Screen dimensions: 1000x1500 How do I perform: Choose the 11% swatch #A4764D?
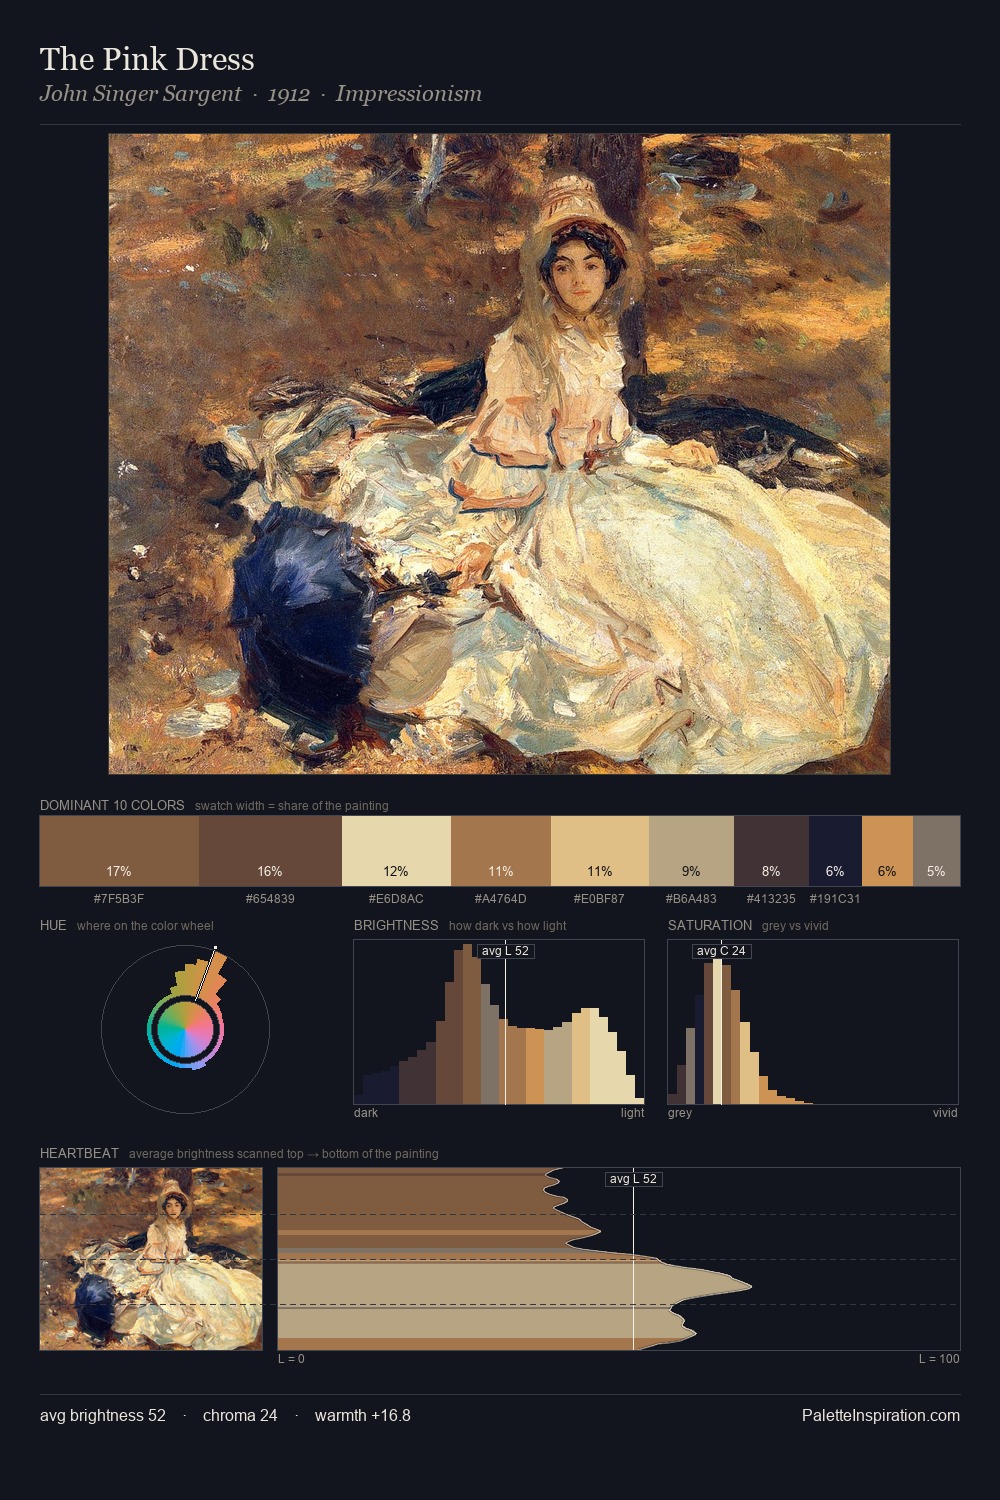pyautogui.click(x=501, y=851)
